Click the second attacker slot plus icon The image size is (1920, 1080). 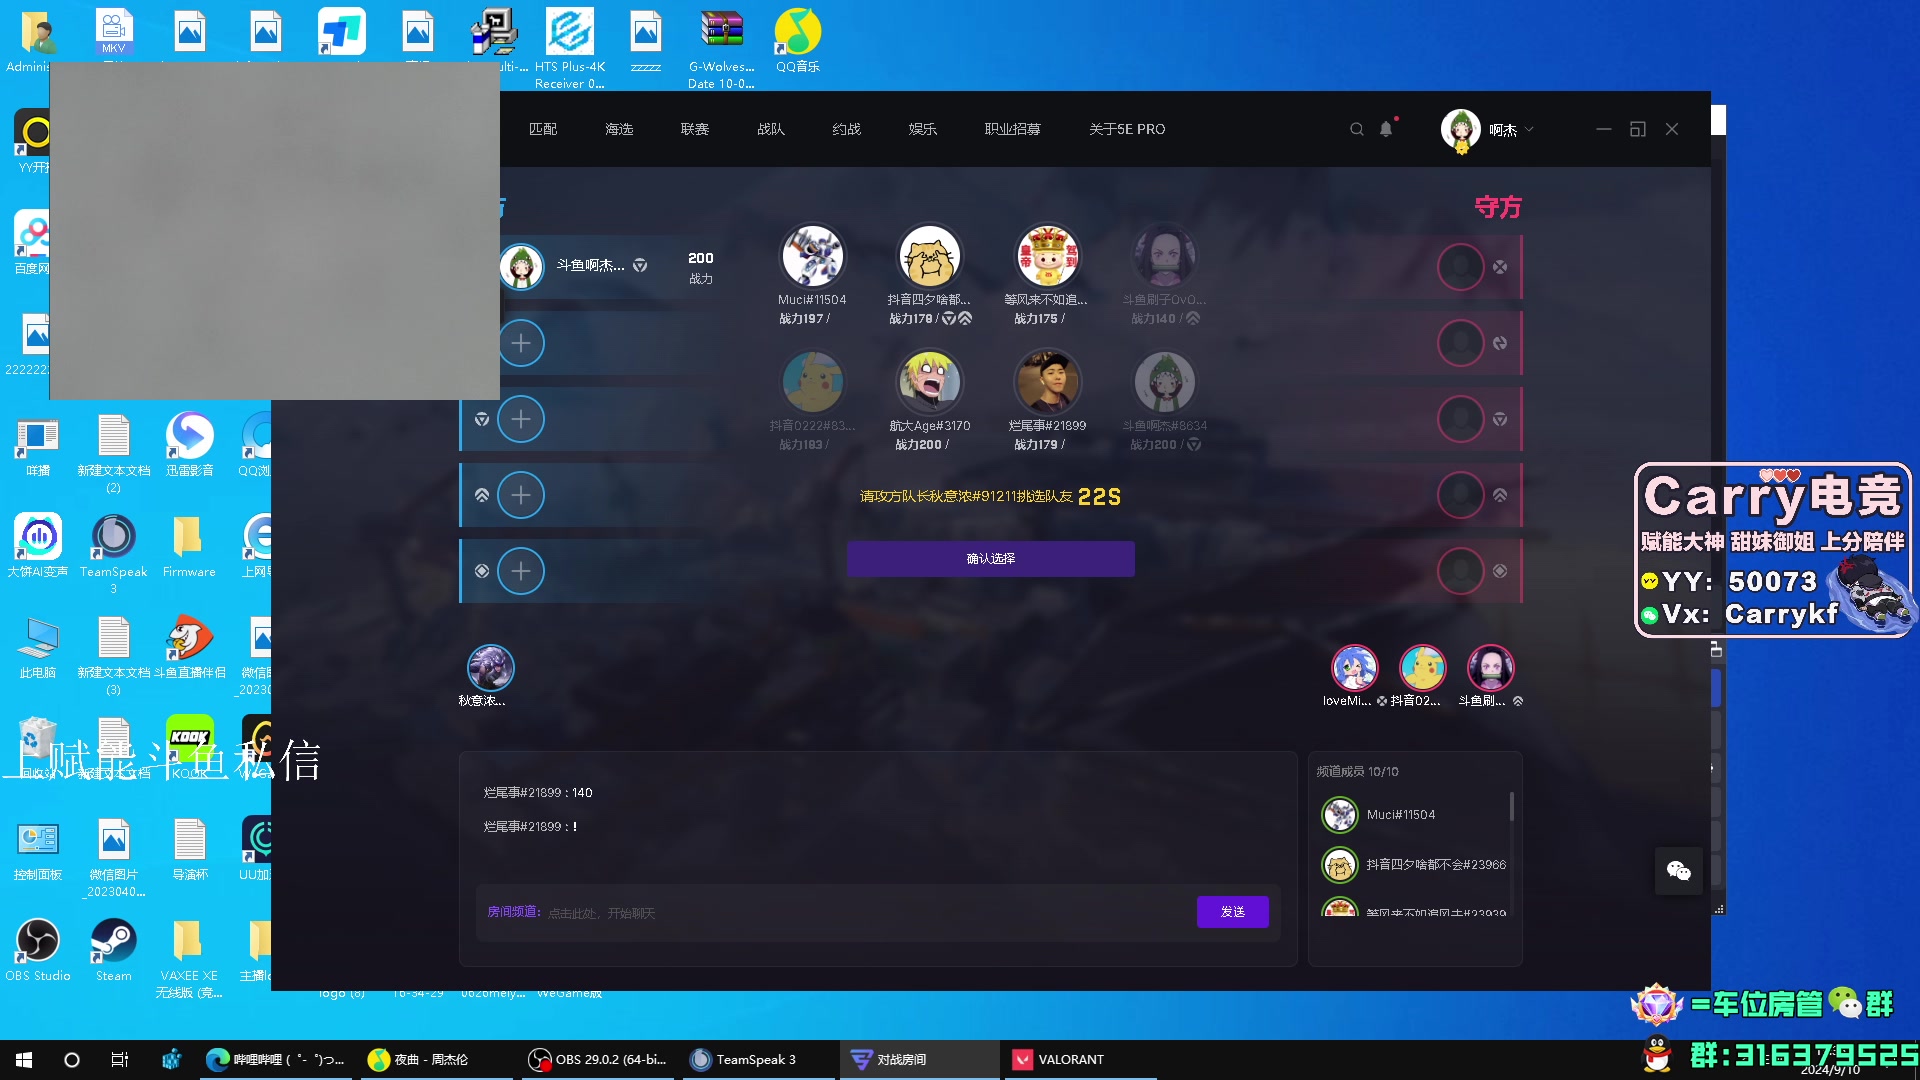pos(521,343)
